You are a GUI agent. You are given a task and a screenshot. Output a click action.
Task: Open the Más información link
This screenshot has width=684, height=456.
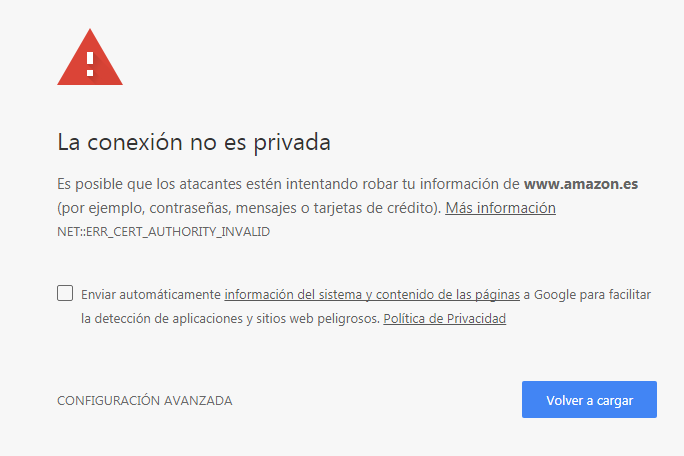pos(500,208)
